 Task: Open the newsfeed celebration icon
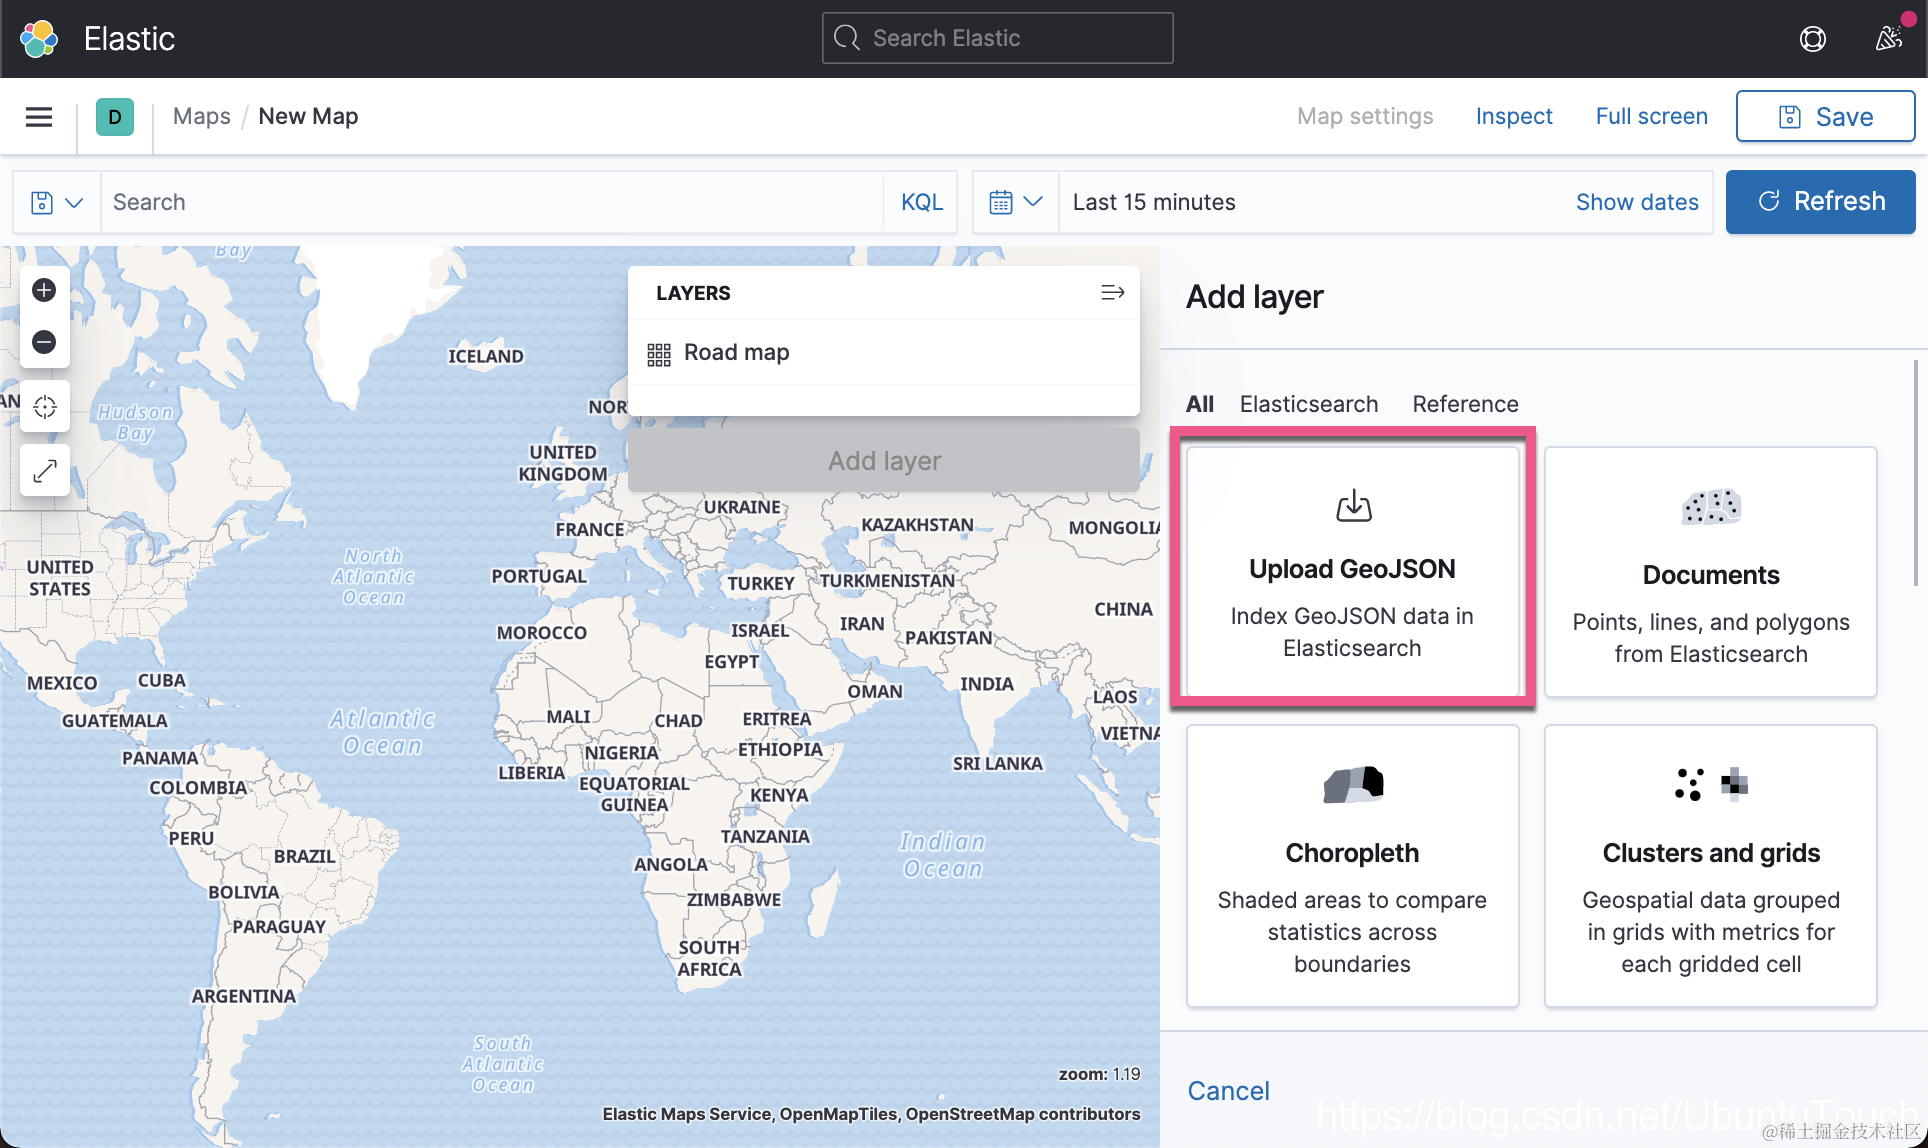click(1888, 38)
